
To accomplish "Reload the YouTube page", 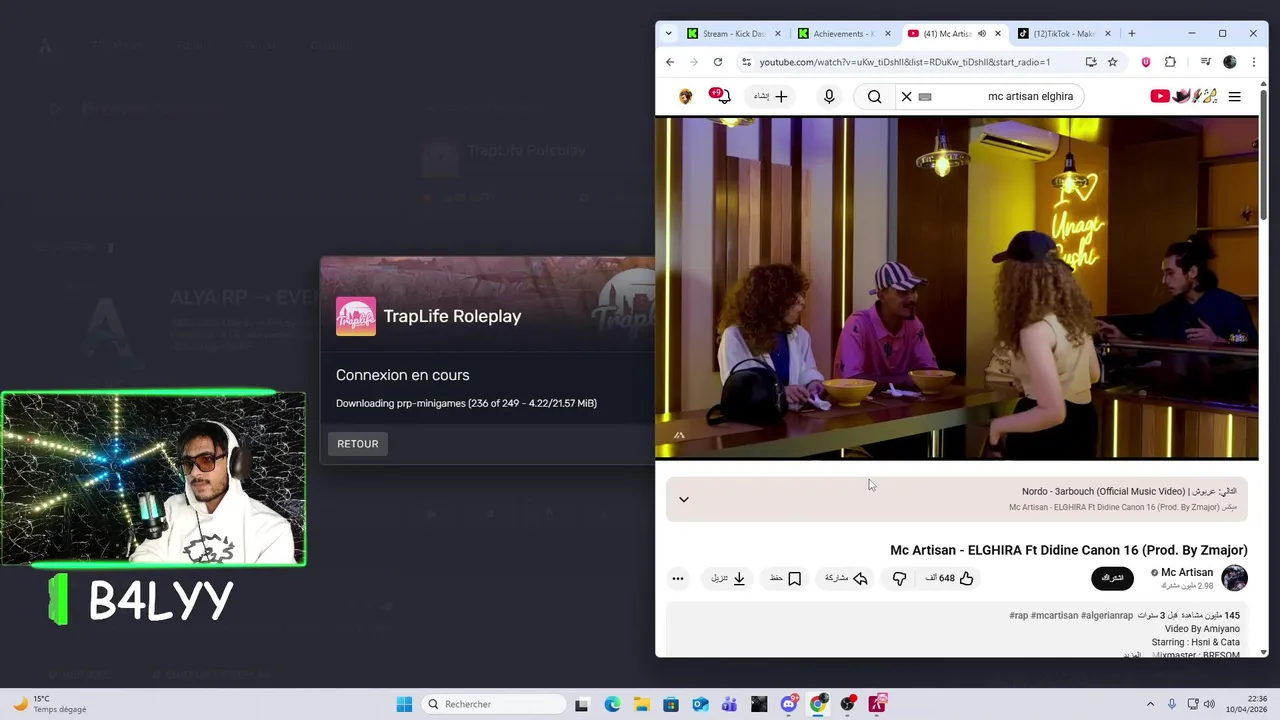I will [718, 62].
